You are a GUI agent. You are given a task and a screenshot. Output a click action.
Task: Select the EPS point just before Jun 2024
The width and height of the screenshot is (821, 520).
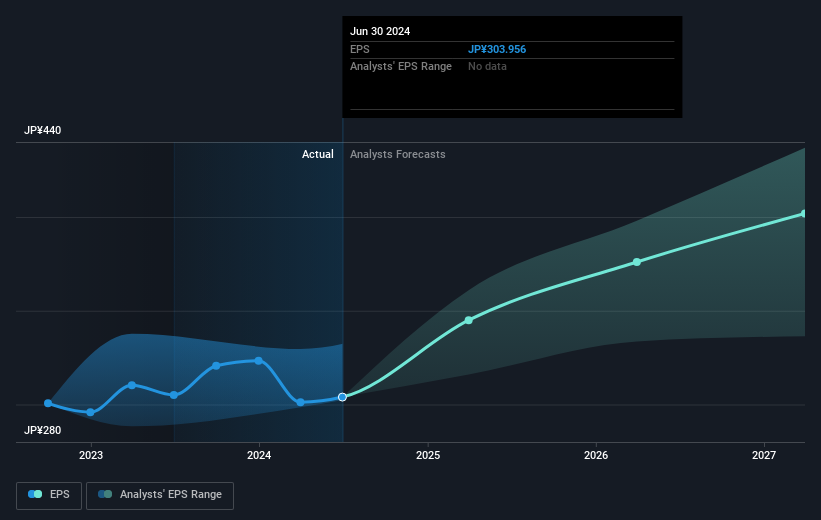[x=301, y=402]
